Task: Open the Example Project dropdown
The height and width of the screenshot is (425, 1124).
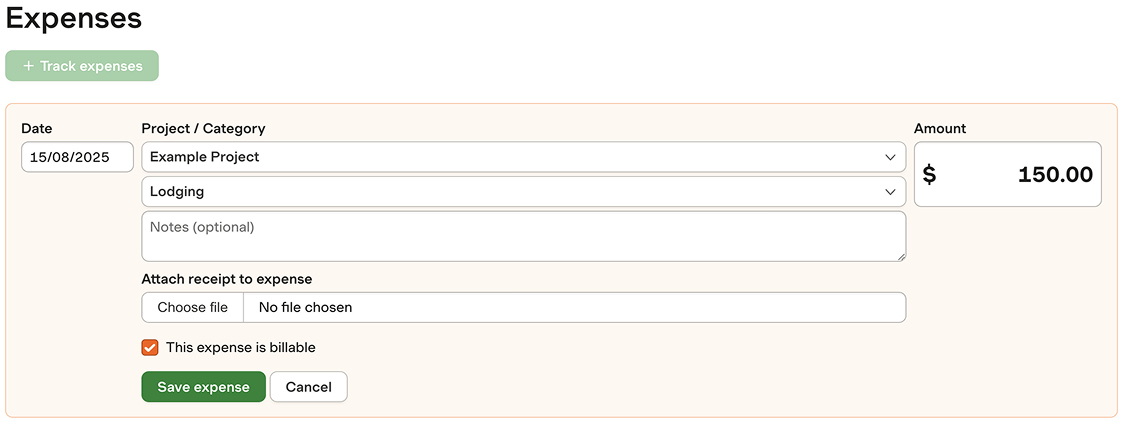Action: [523, 157]
